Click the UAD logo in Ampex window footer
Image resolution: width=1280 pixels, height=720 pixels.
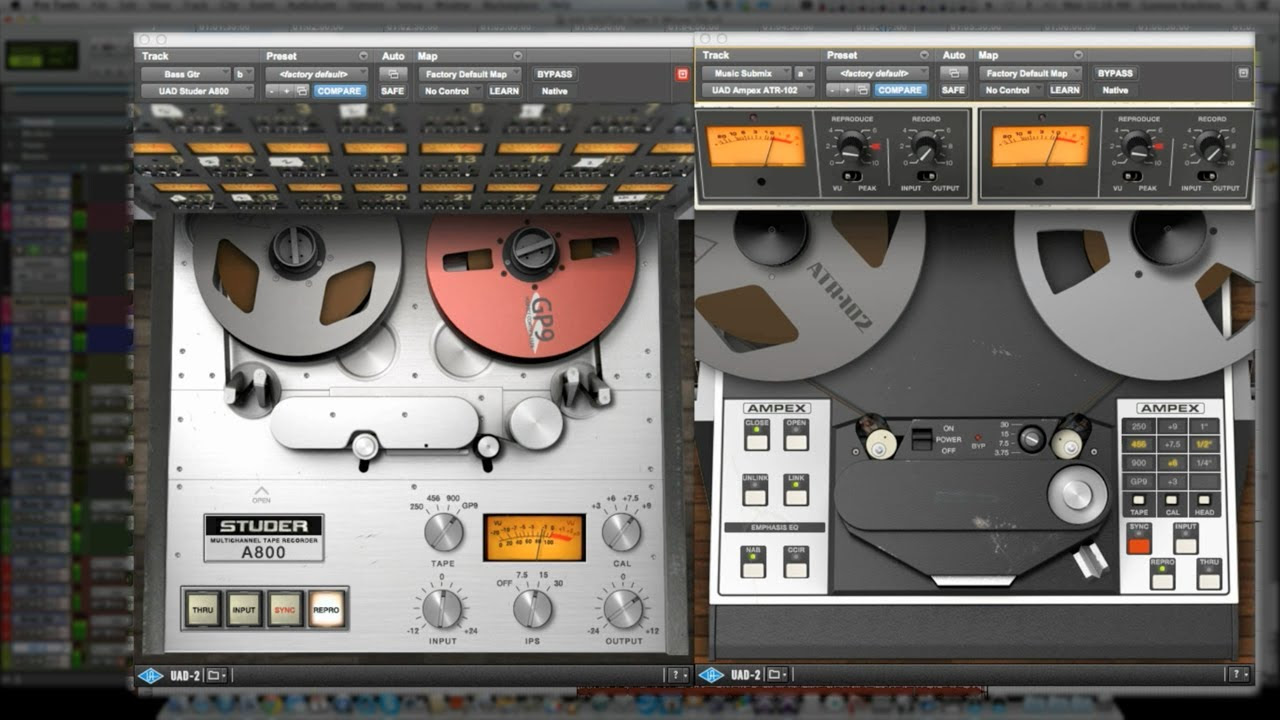[x=710, y=675]
